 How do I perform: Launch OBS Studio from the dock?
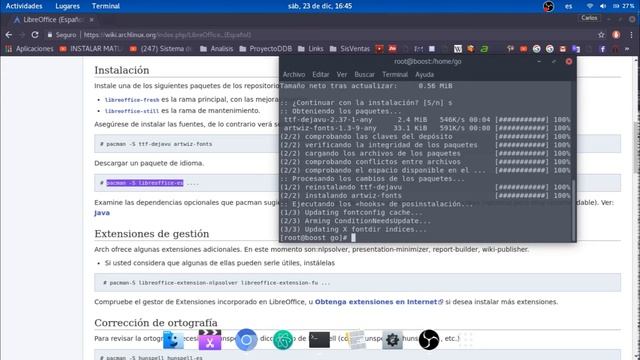click(429, 340)
